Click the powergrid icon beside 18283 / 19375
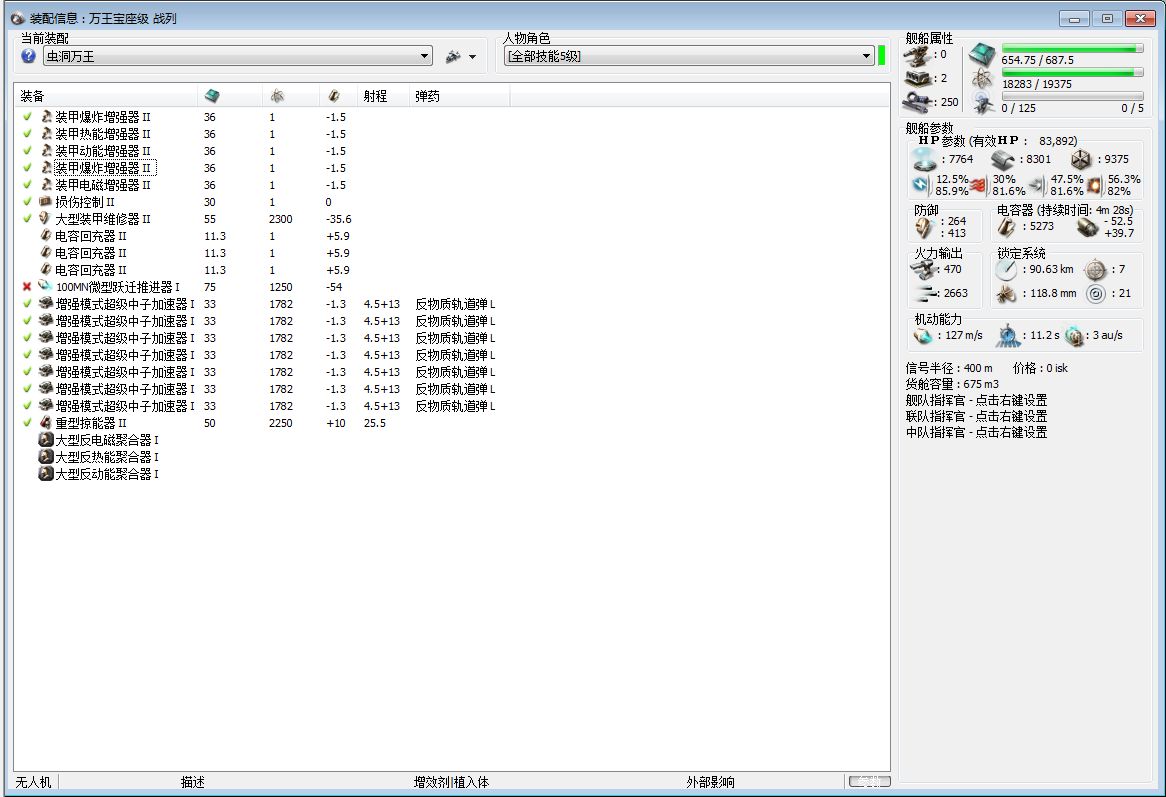Image resolution: width=1166 pixels, height=797 pixels. click(982, 79)
